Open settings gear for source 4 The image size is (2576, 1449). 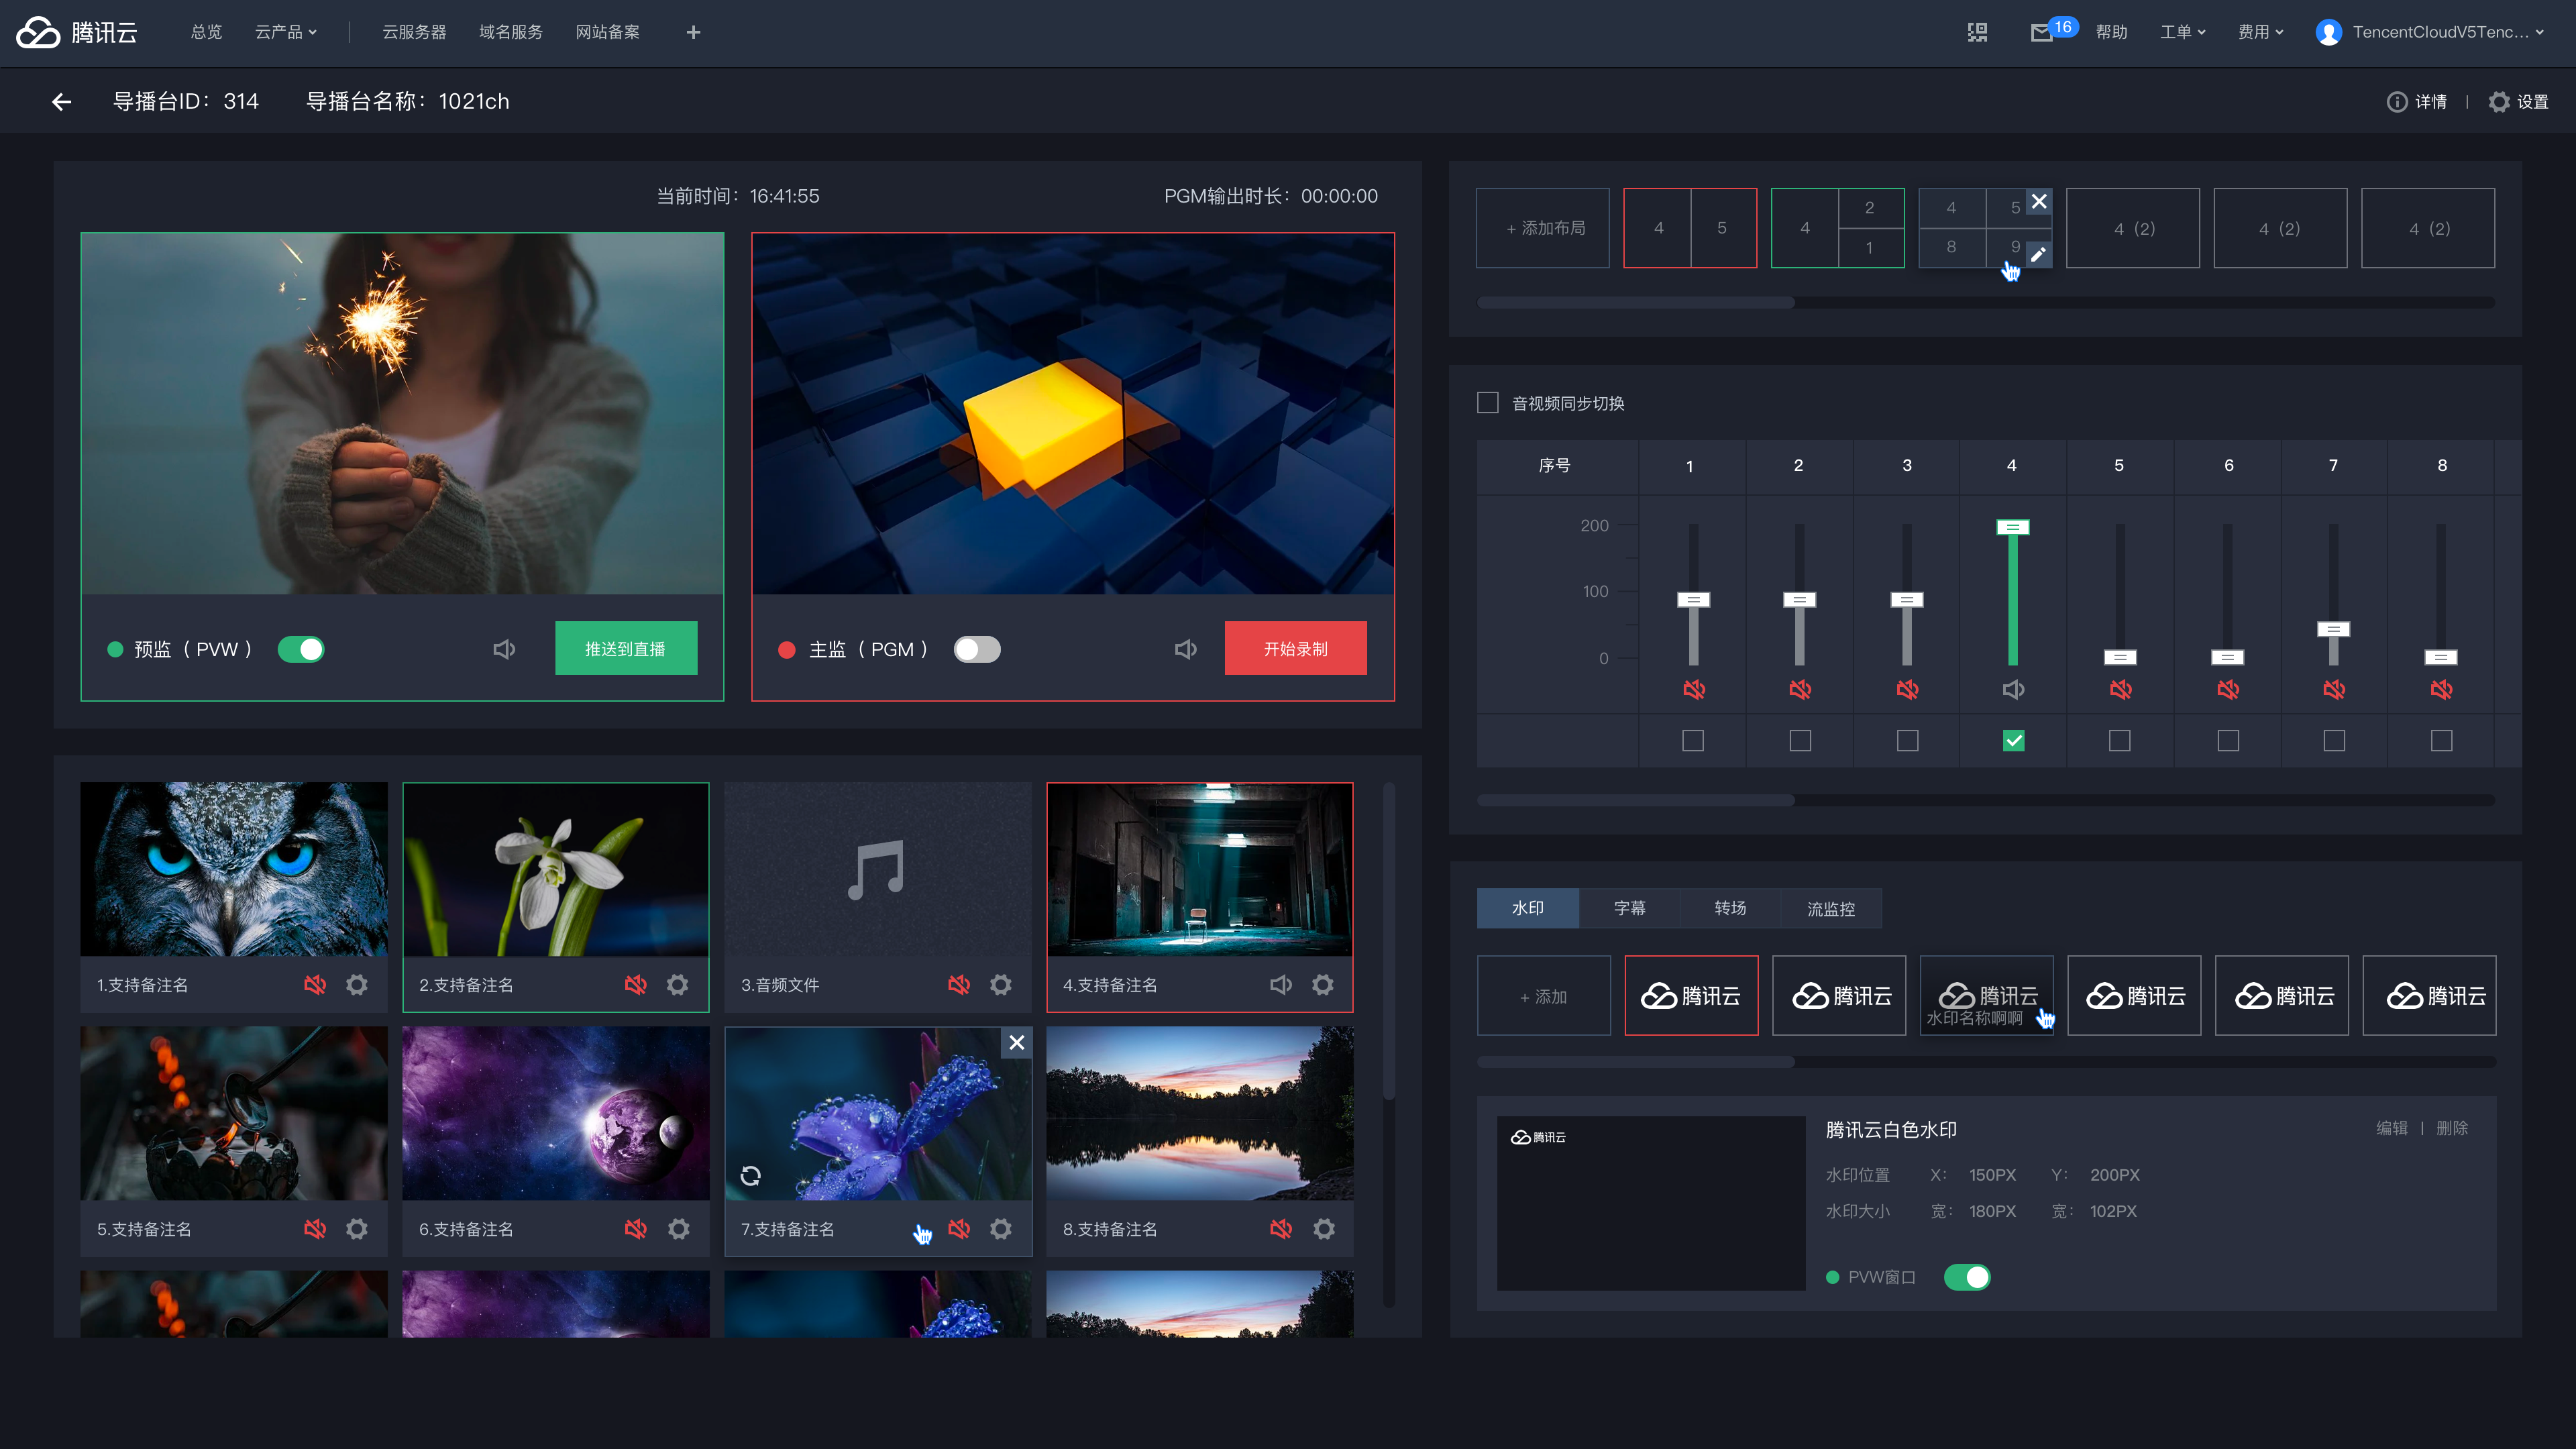pyautogui.click(x=1322, y=985)
